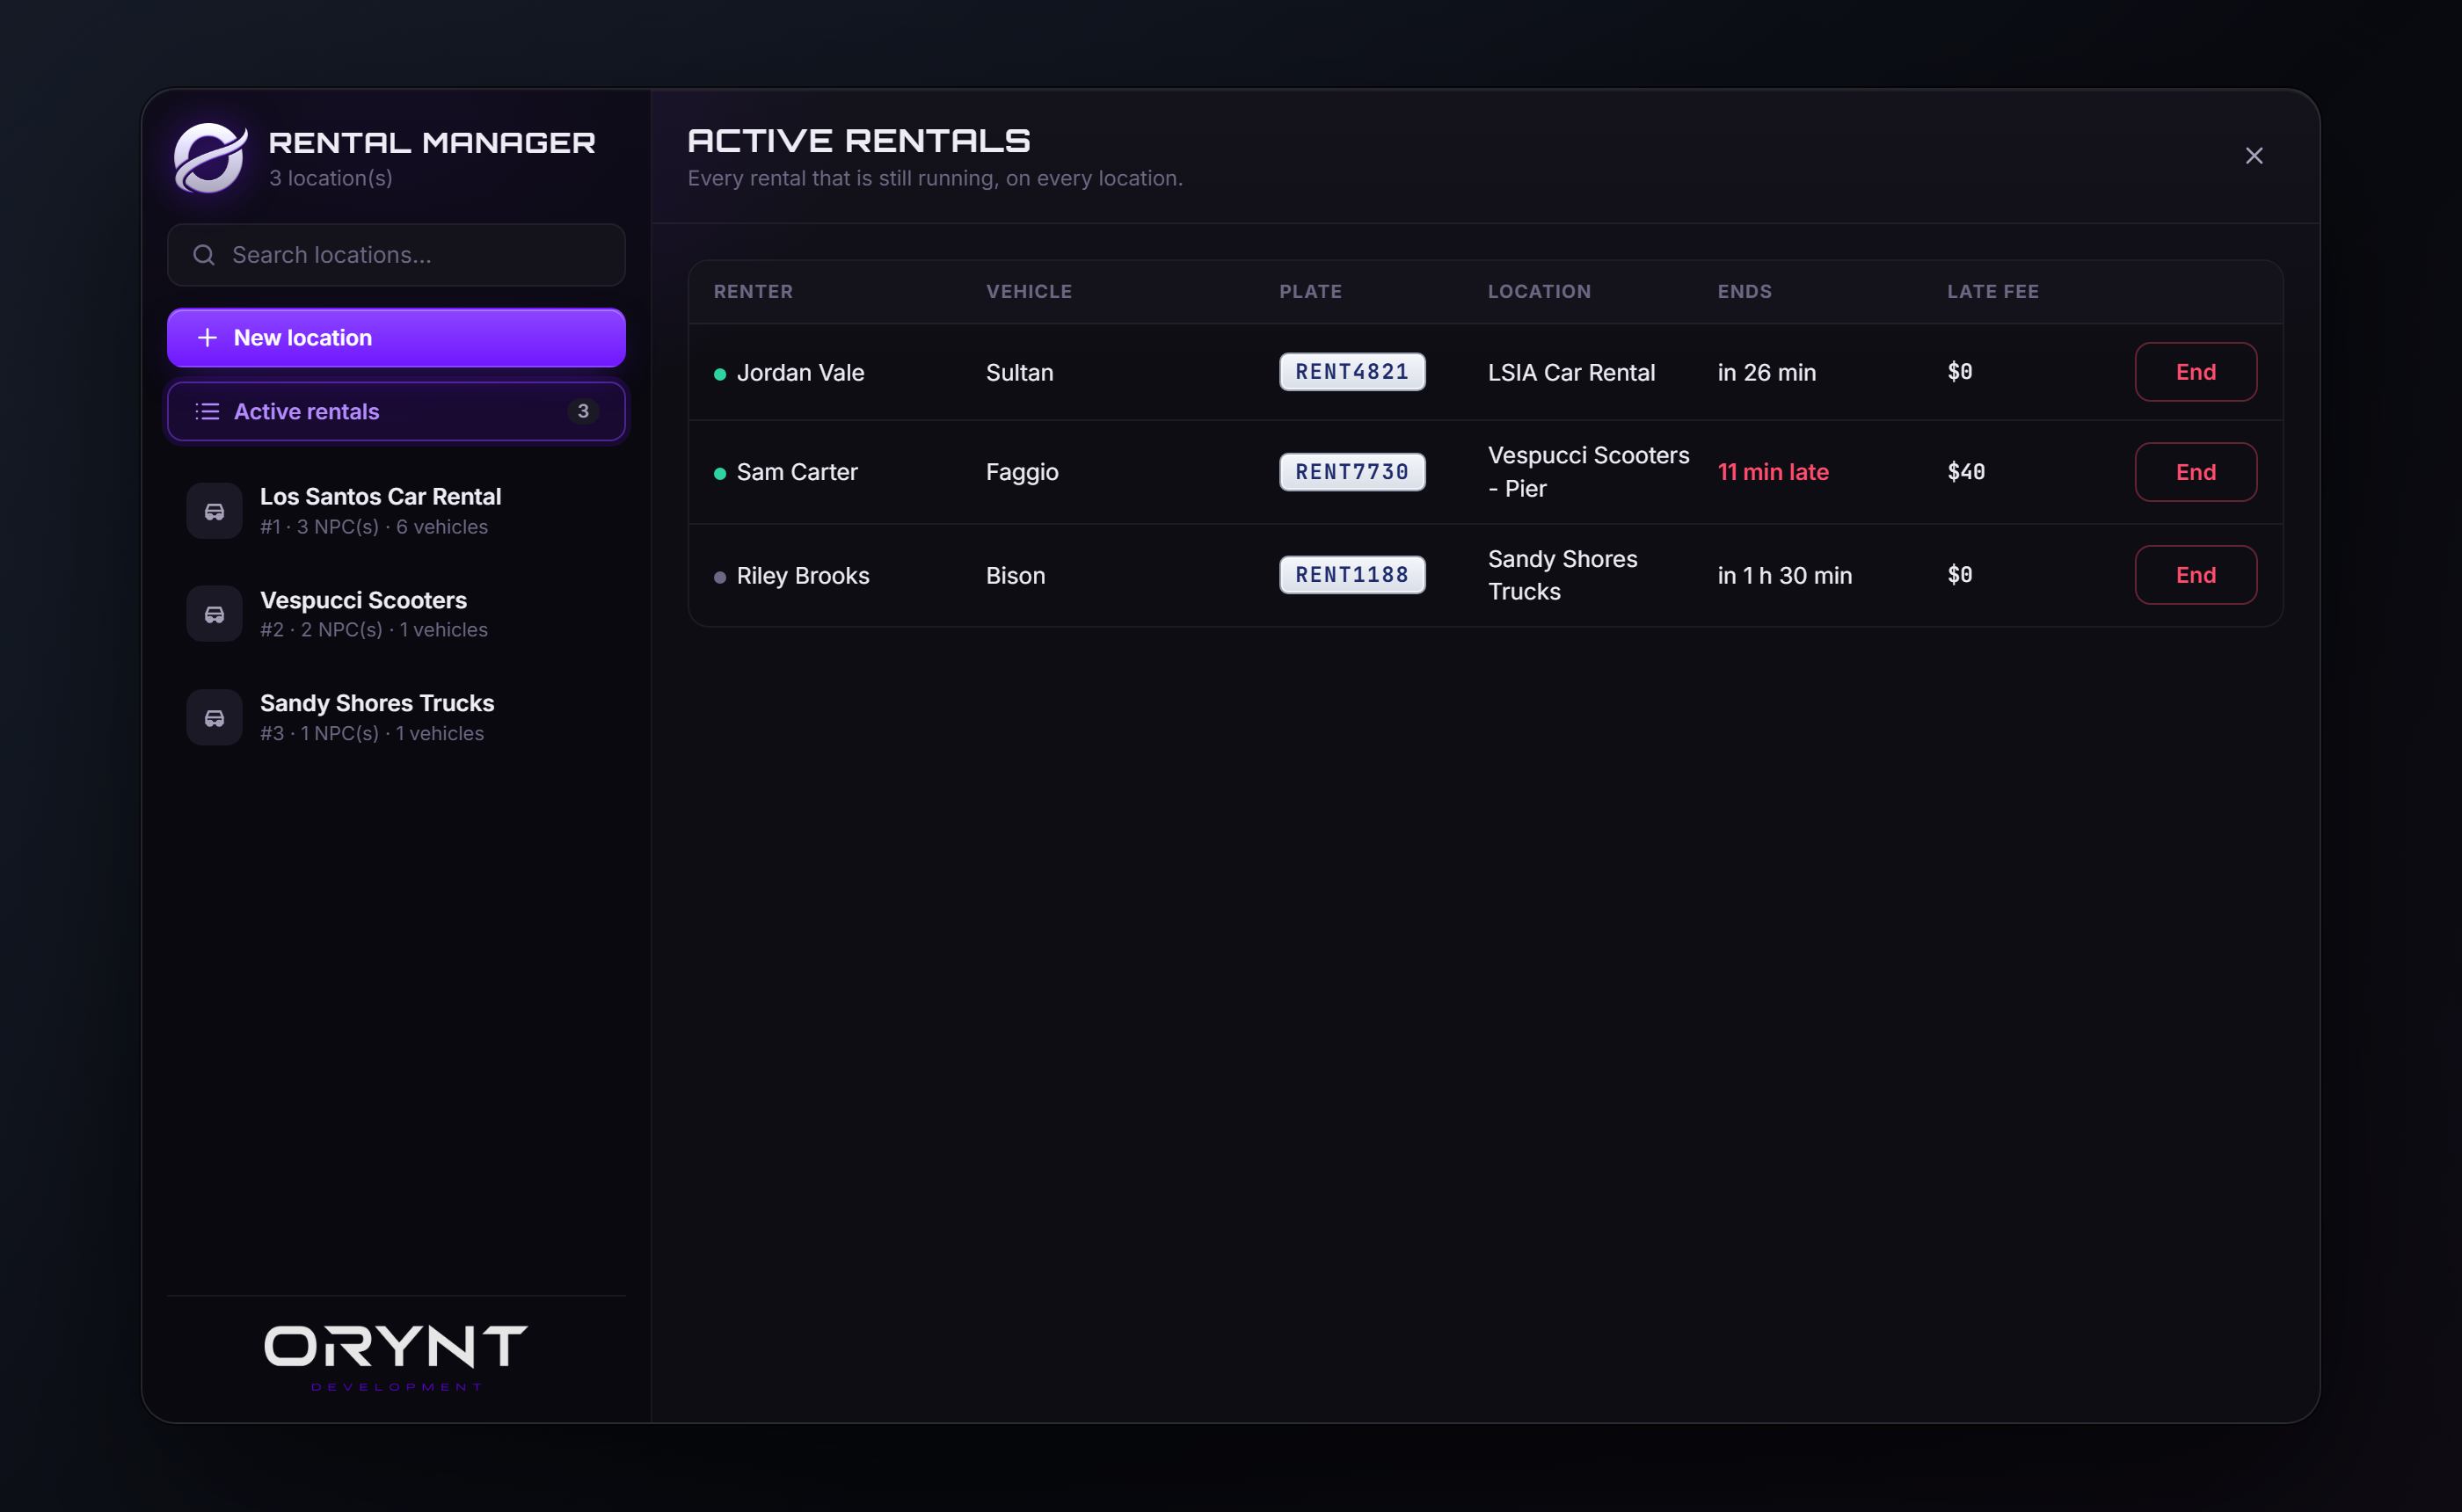Click Riley Brooks renter name

pyautogui.click(x=803, y=576)
